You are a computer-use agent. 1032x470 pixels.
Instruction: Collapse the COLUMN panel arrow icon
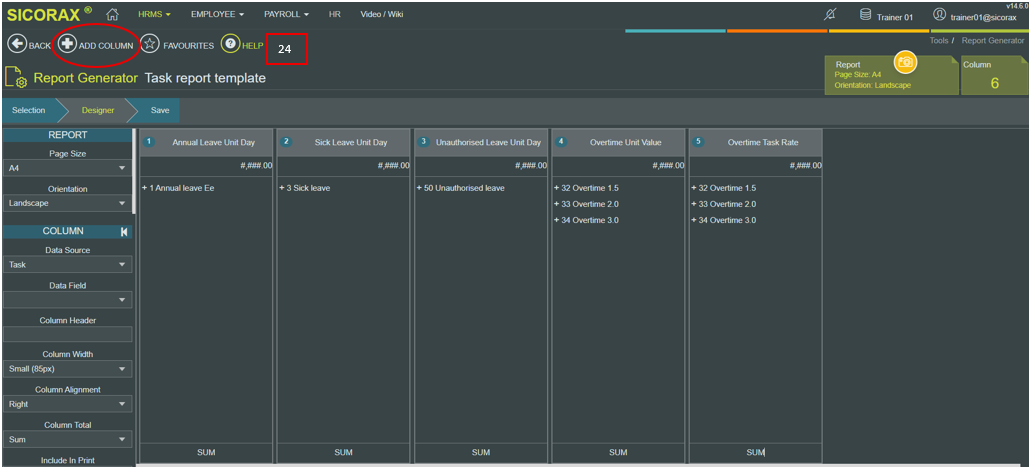[124, 232]
